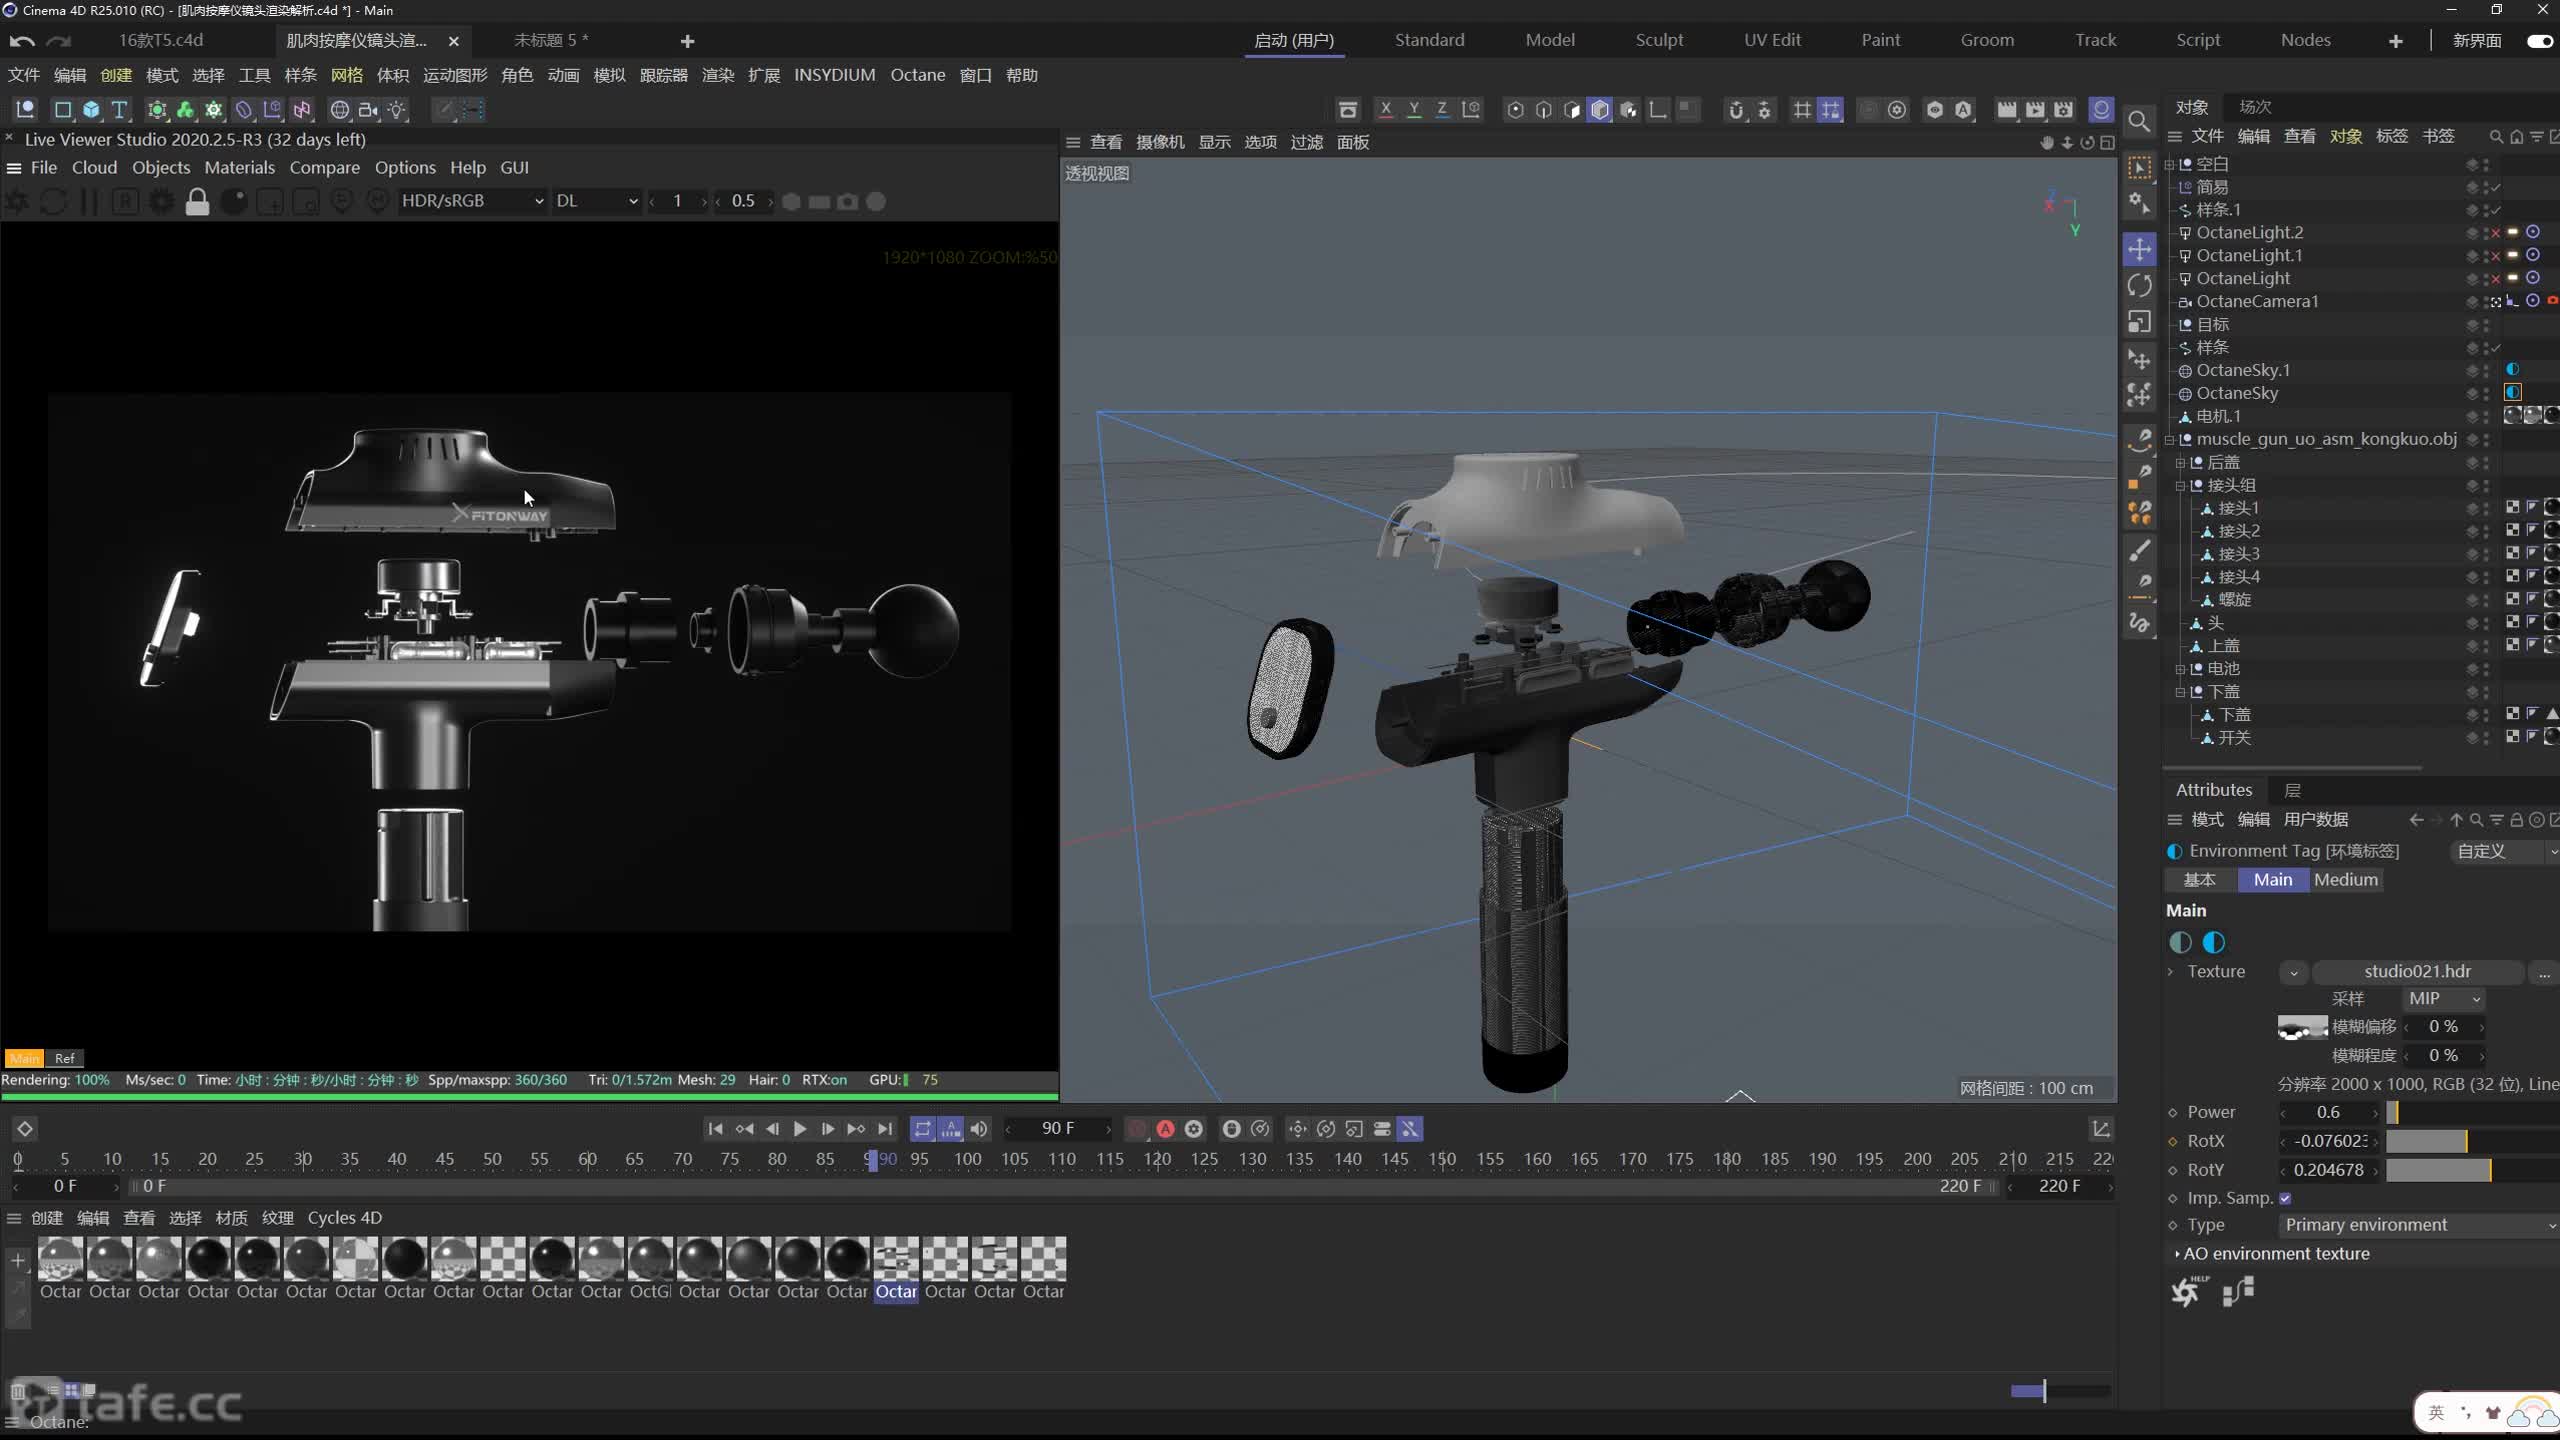2560x1440 pixels.
Task: Click the texture browse ellipsis button
Action: pyautogui.click(x=2543, y=972)
